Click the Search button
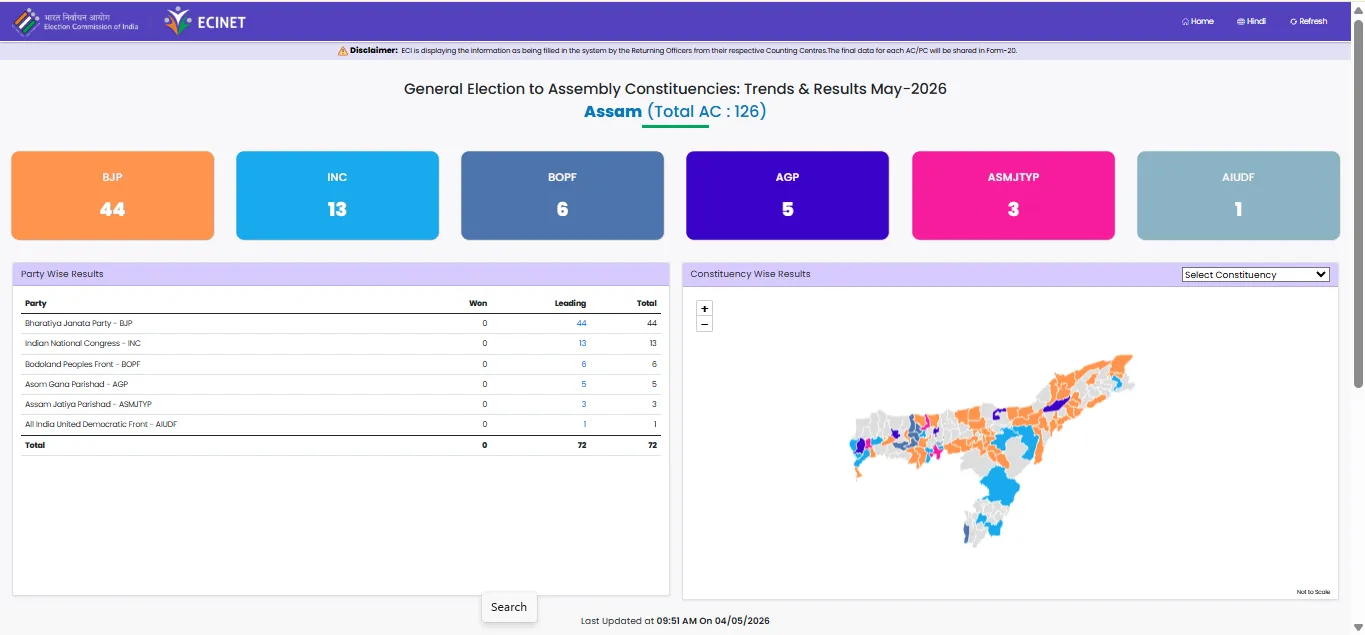 509,607
